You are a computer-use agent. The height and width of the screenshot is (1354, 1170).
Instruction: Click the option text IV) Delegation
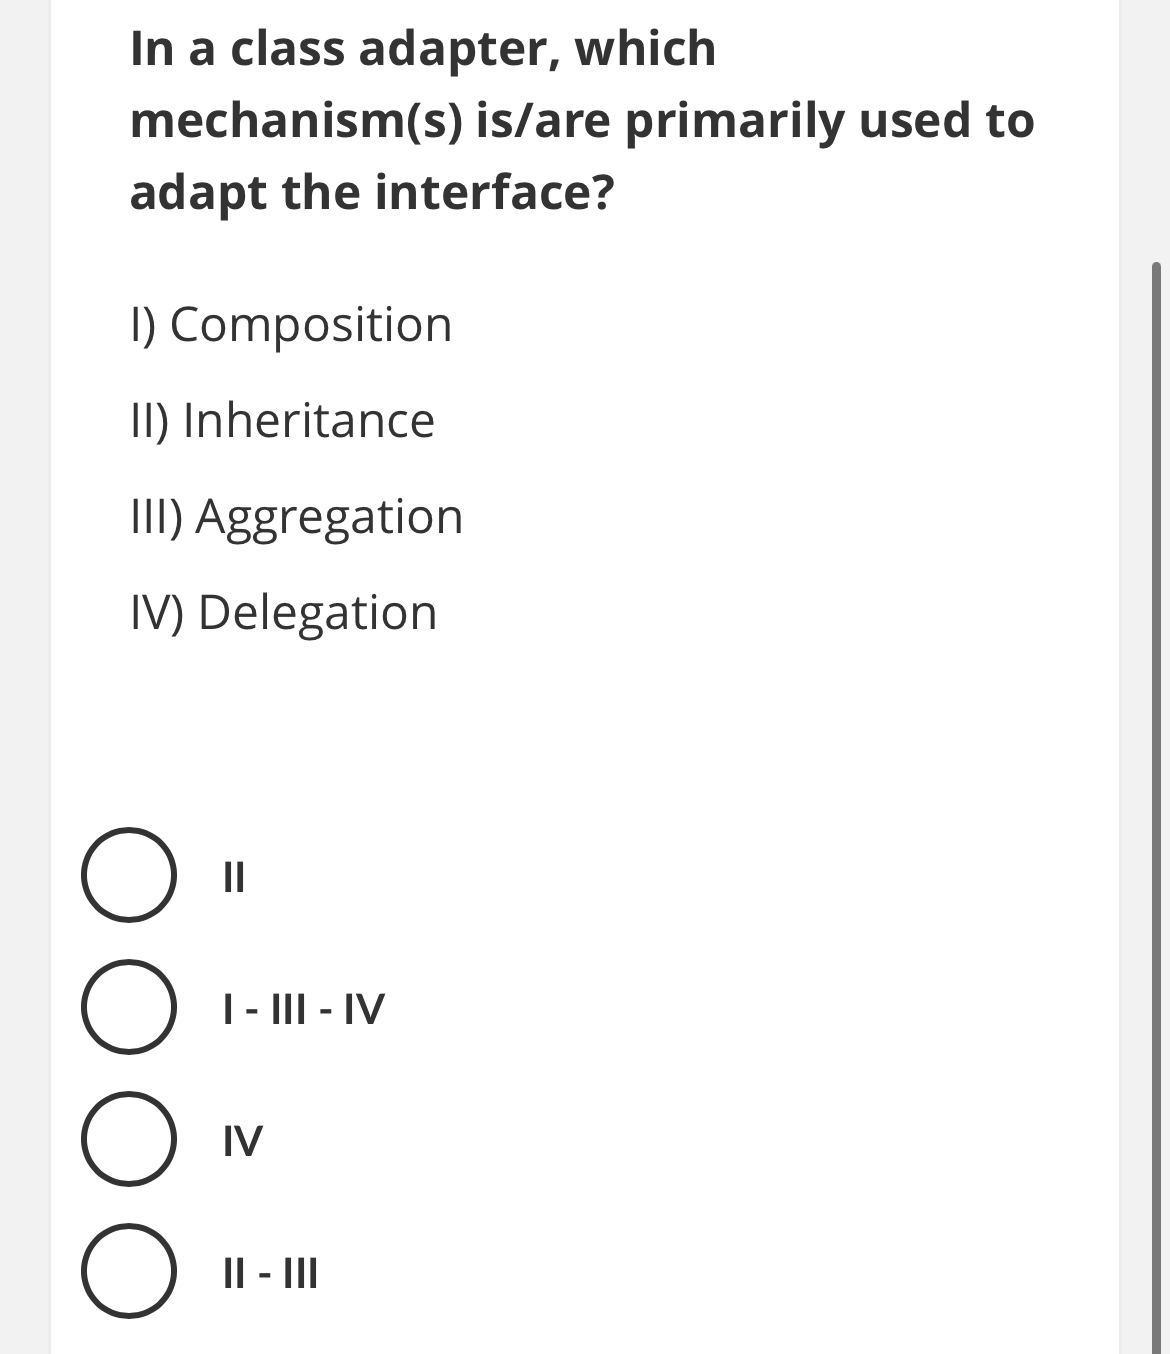point(283,612)
